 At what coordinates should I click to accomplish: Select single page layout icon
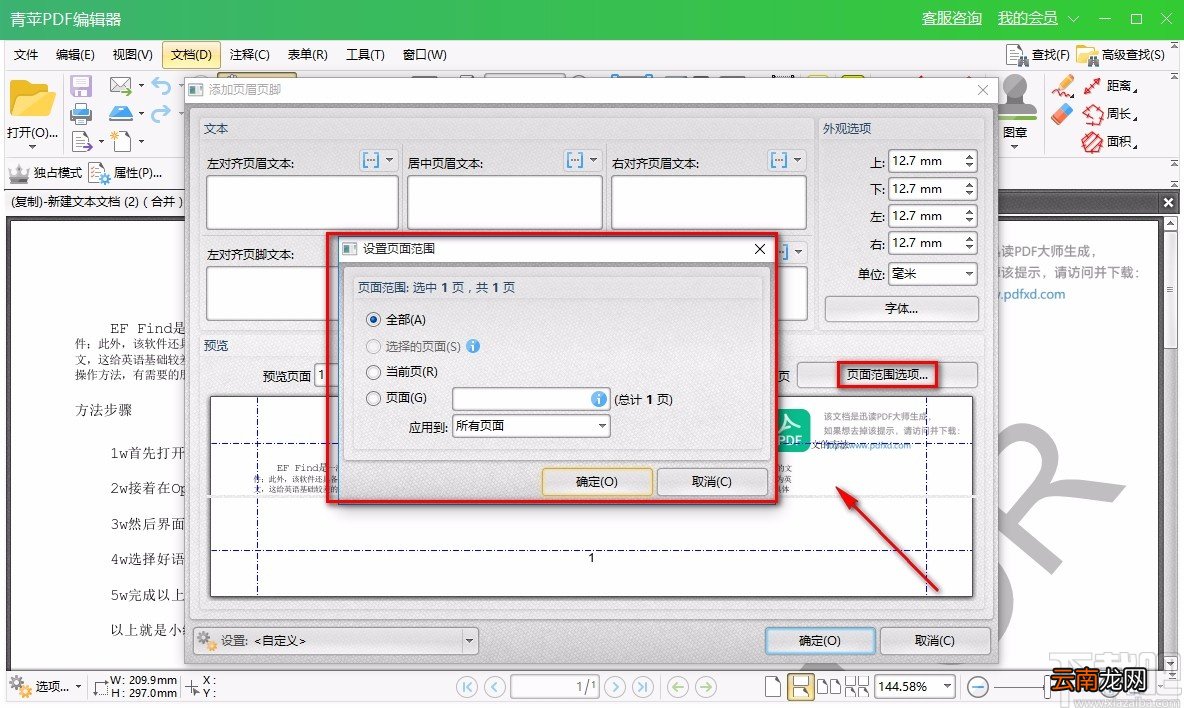click(x=772, y=687)
